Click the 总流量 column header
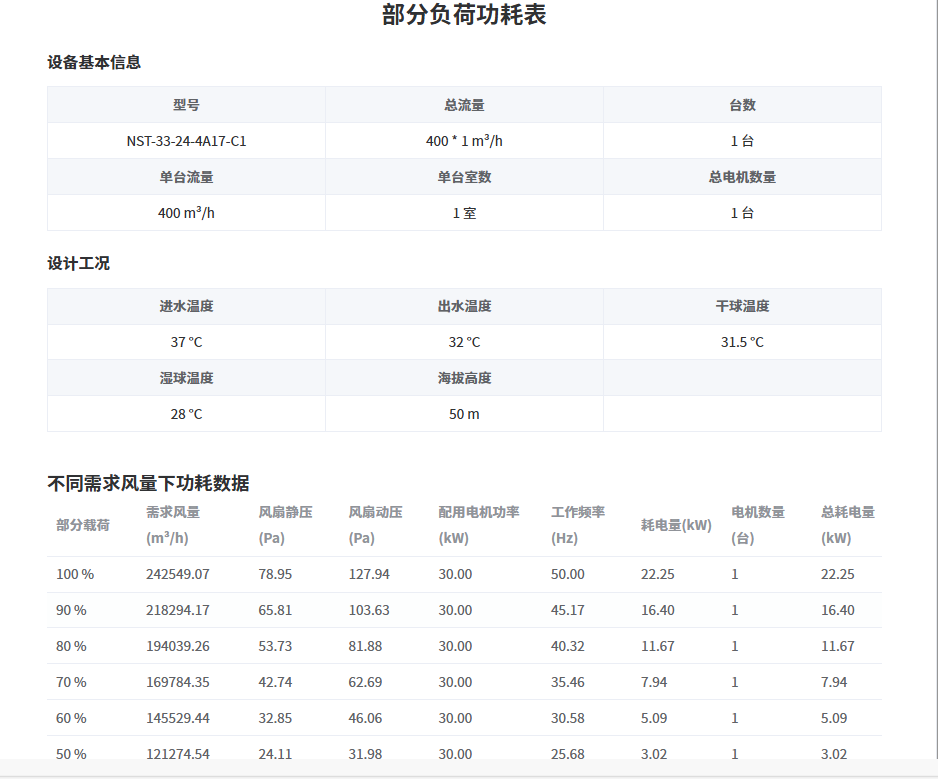Screen dimensions: 938x779 click(x=464, y=105)
